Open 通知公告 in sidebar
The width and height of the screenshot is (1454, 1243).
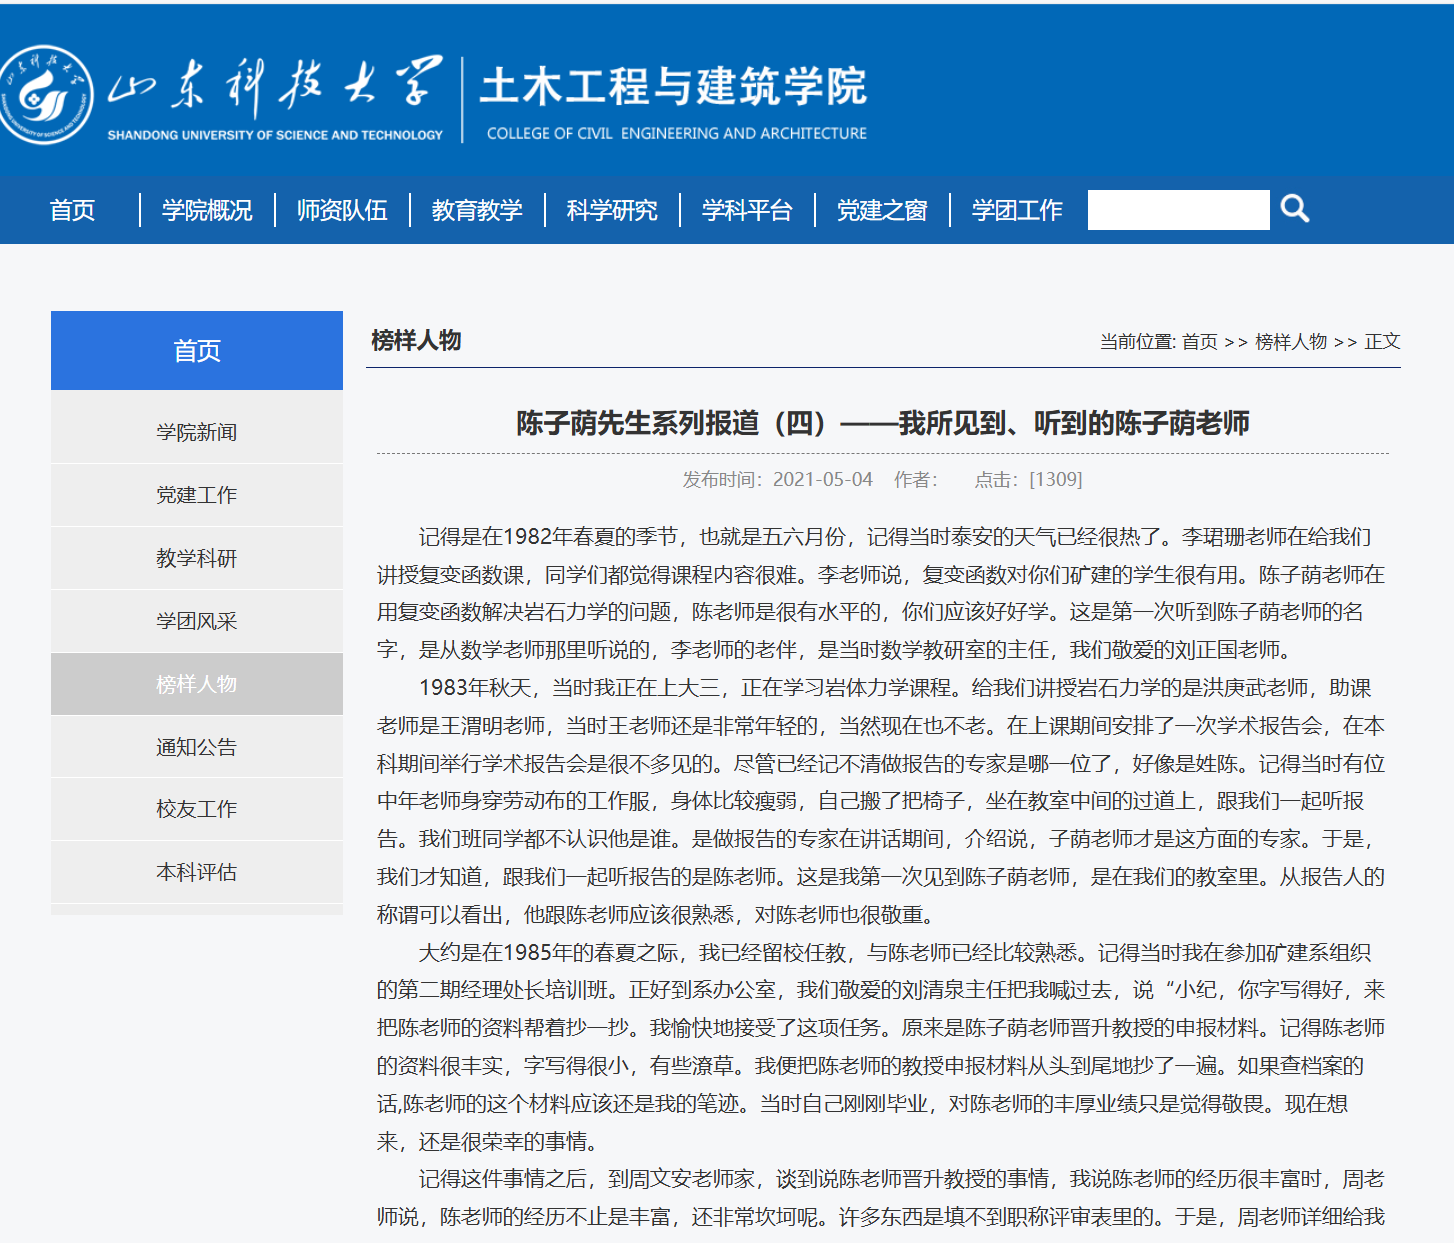(x=196, y=747)
